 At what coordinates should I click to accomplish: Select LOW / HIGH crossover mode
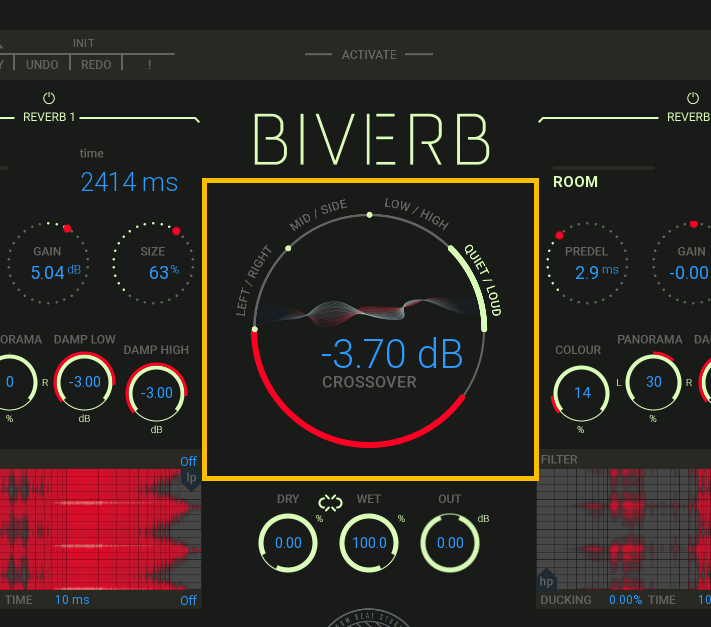click(416, 213)
